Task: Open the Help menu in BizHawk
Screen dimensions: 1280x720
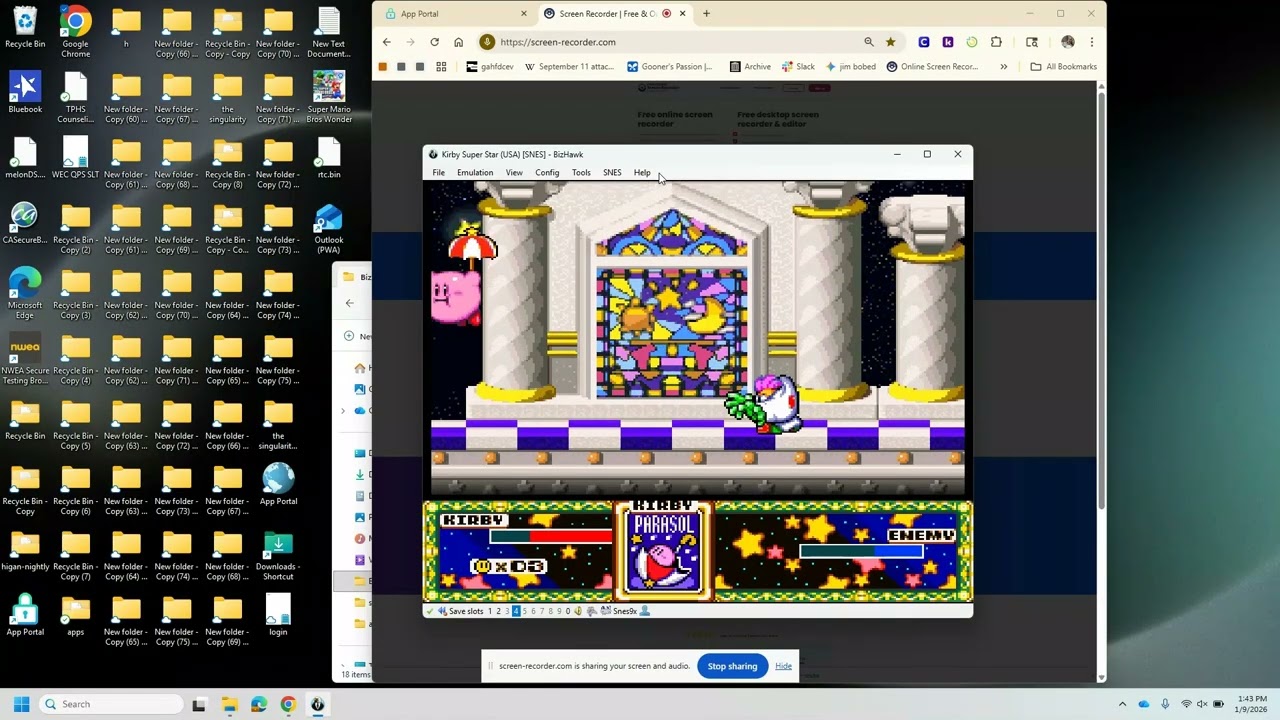Action: pyautogui.click(x=642, y=173)
